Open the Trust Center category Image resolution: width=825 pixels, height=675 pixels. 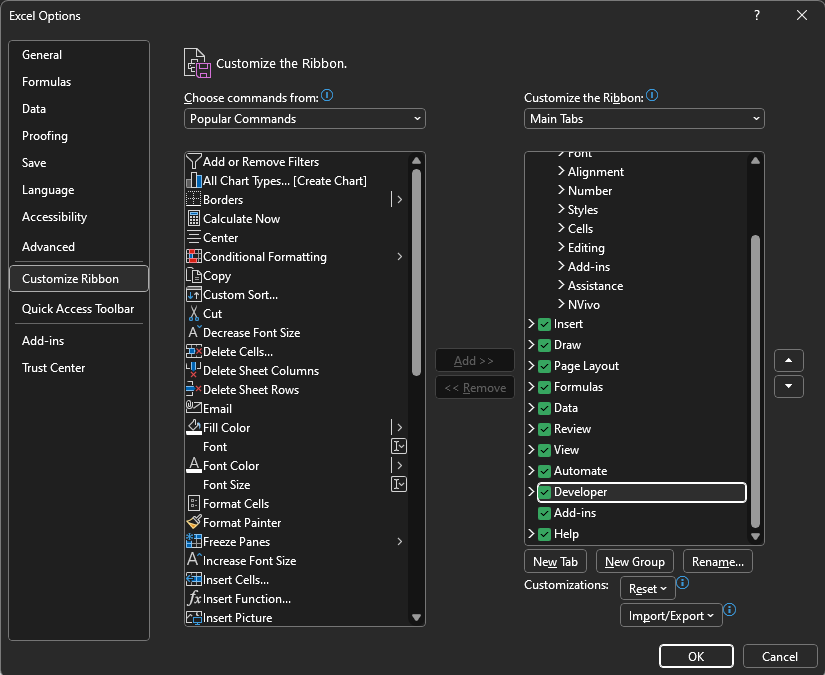(79, 368)
